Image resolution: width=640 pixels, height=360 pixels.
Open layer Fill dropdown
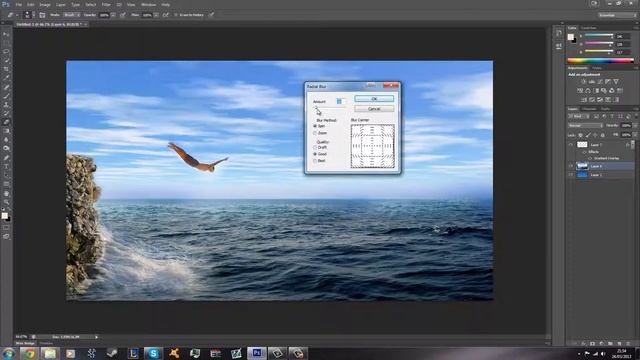pyautogui.click(x=635, y=135)
